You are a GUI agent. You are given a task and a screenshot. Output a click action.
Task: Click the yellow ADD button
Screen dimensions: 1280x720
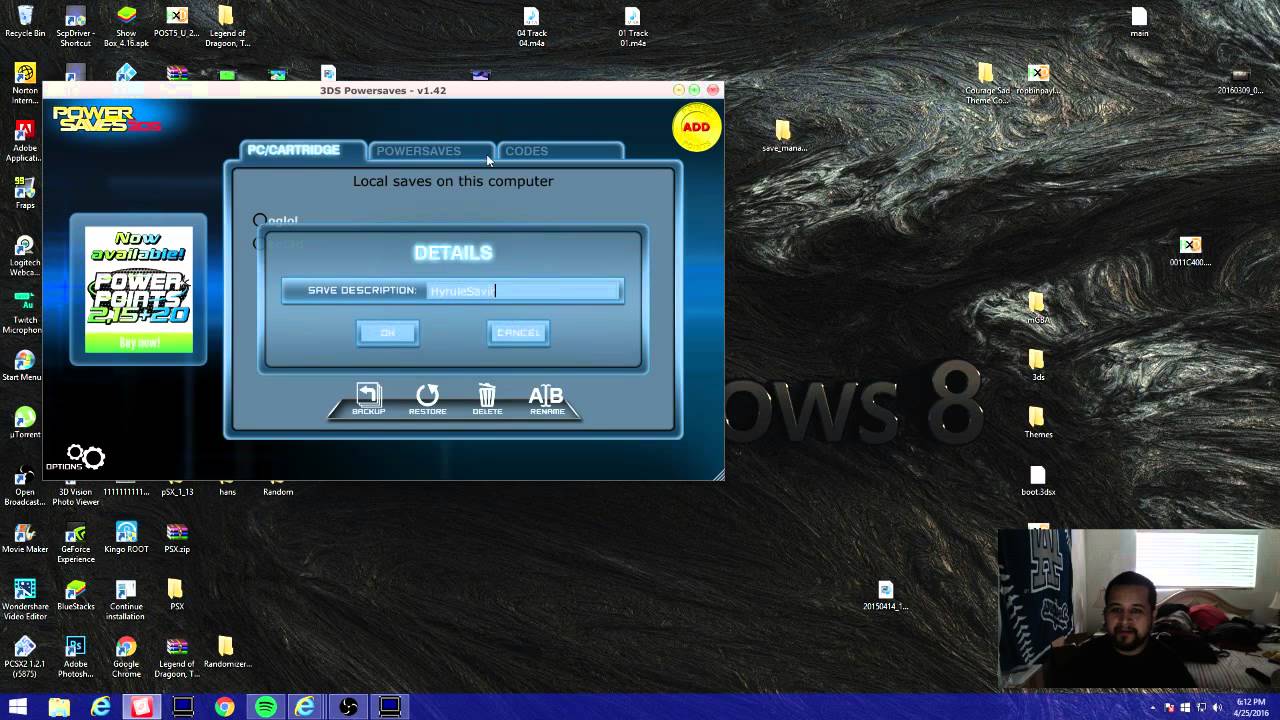tap(696, 127)
